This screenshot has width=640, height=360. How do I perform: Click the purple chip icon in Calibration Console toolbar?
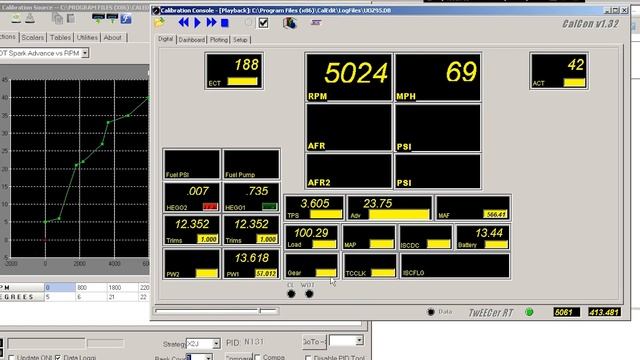coord(316,23)
